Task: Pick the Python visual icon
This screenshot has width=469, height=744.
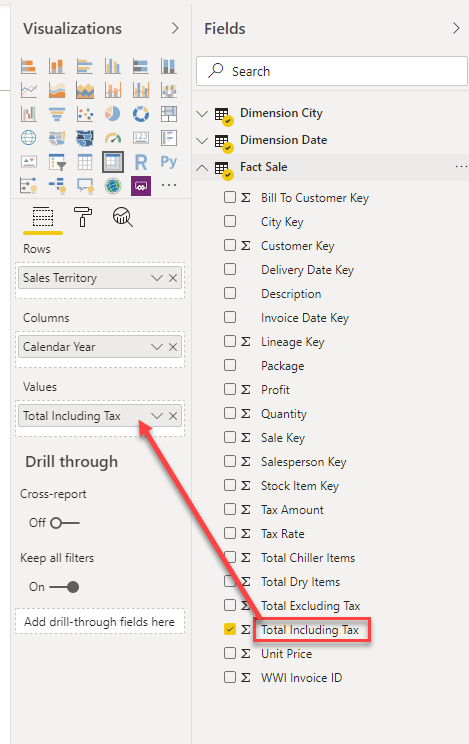Action: point(169,162)
